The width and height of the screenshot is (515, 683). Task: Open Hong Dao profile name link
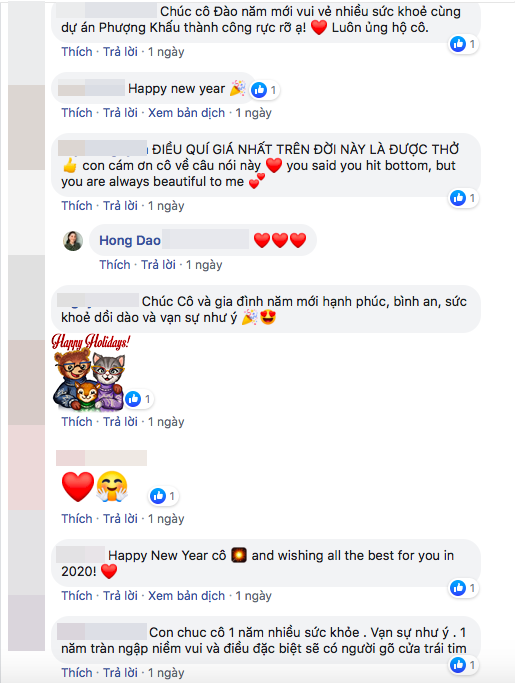coord(130,240)
